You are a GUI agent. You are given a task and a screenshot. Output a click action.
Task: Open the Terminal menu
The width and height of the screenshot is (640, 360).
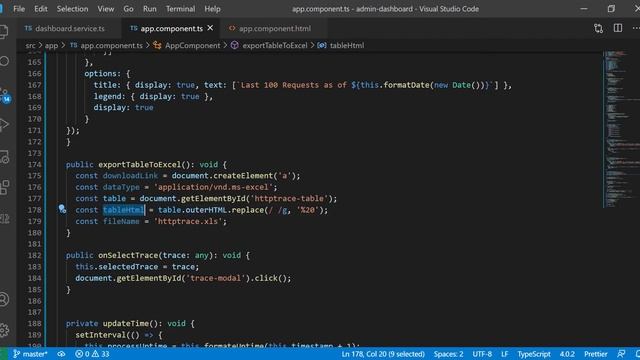tap(180, 9)
